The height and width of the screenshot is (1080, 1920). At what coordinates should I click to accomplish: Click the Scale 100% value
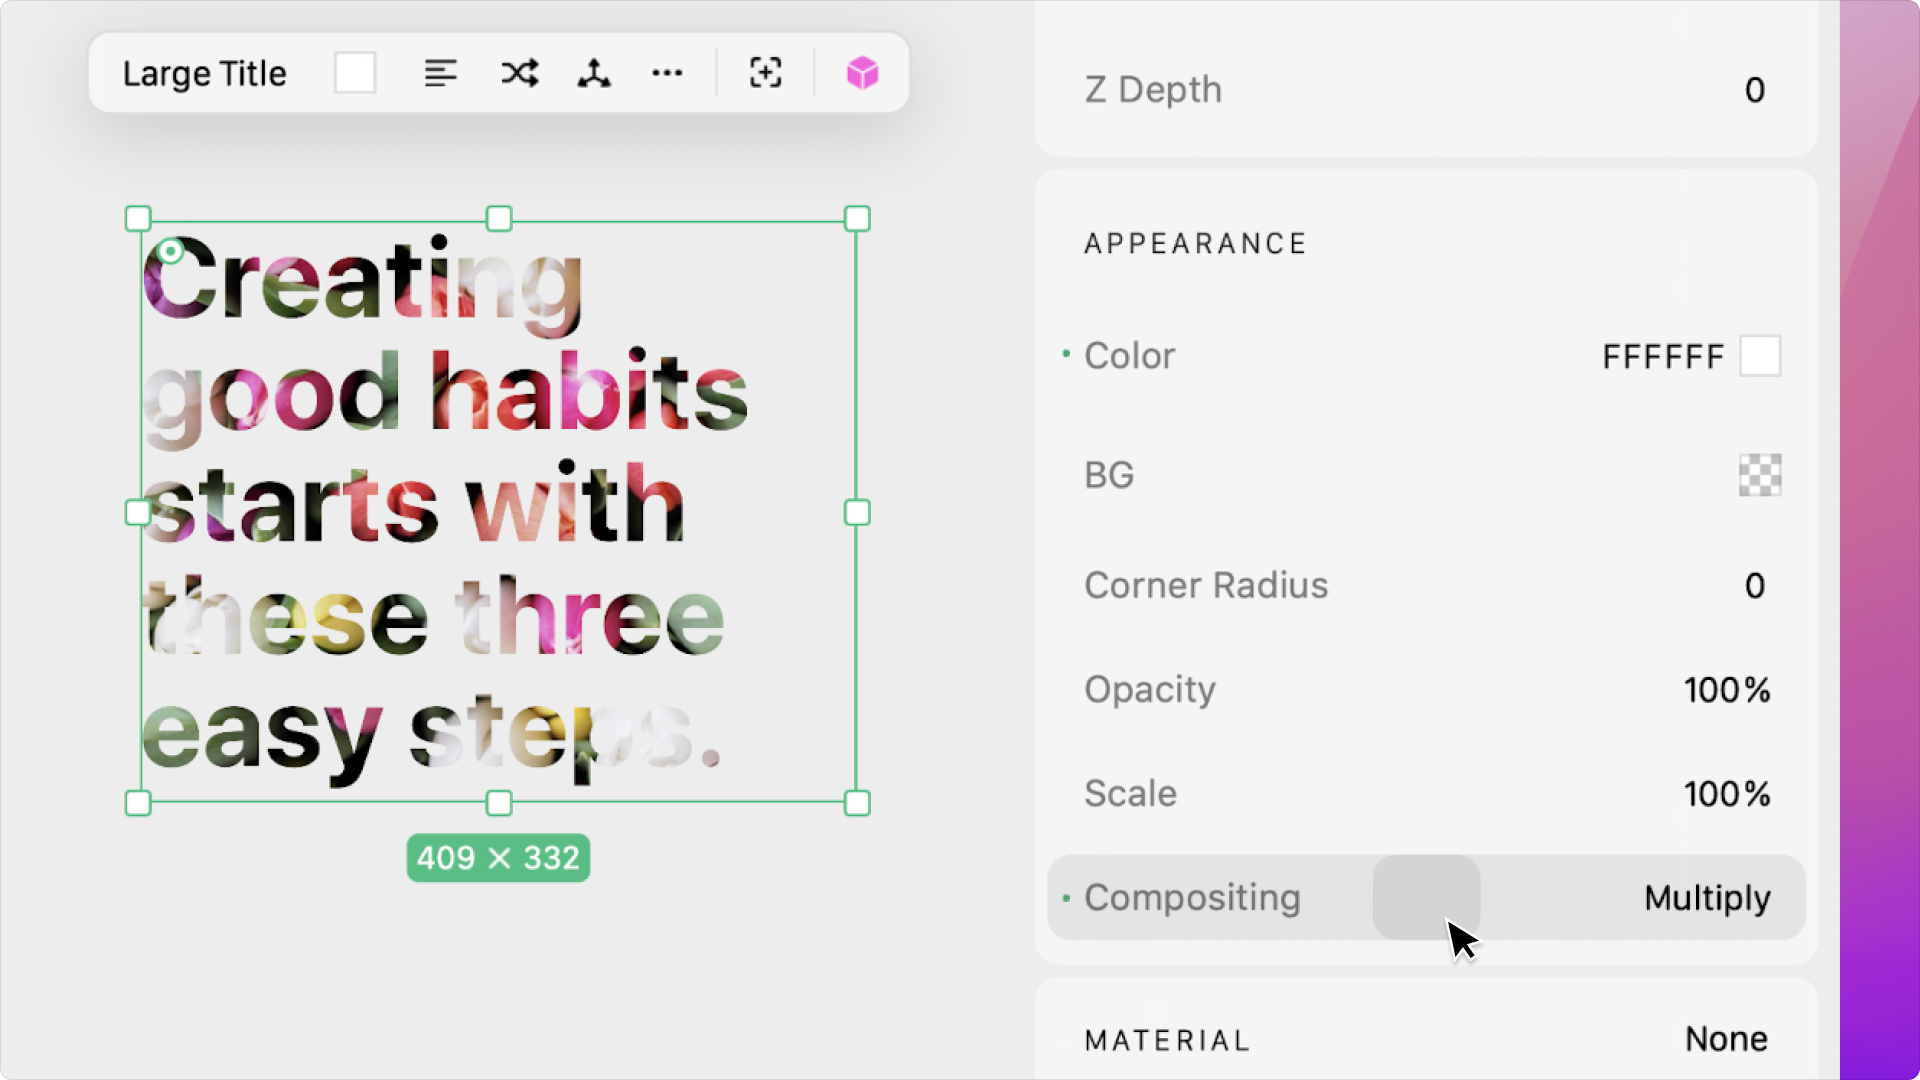click(1727, 794)
